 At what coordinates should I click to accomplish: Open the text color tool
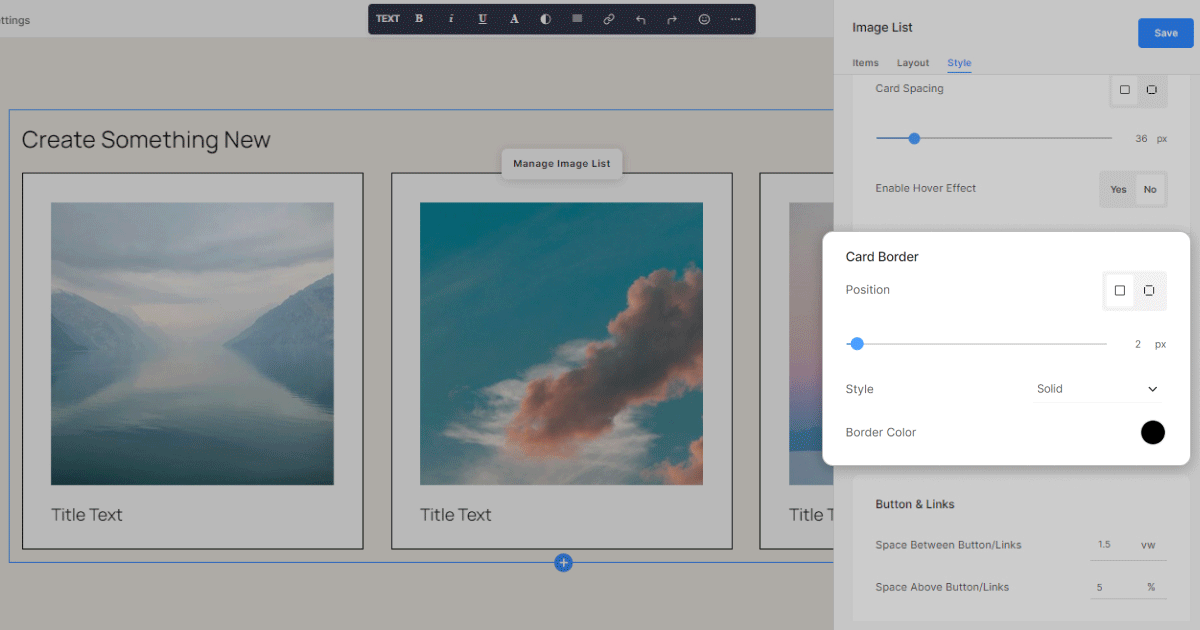(x=514, y=19)
